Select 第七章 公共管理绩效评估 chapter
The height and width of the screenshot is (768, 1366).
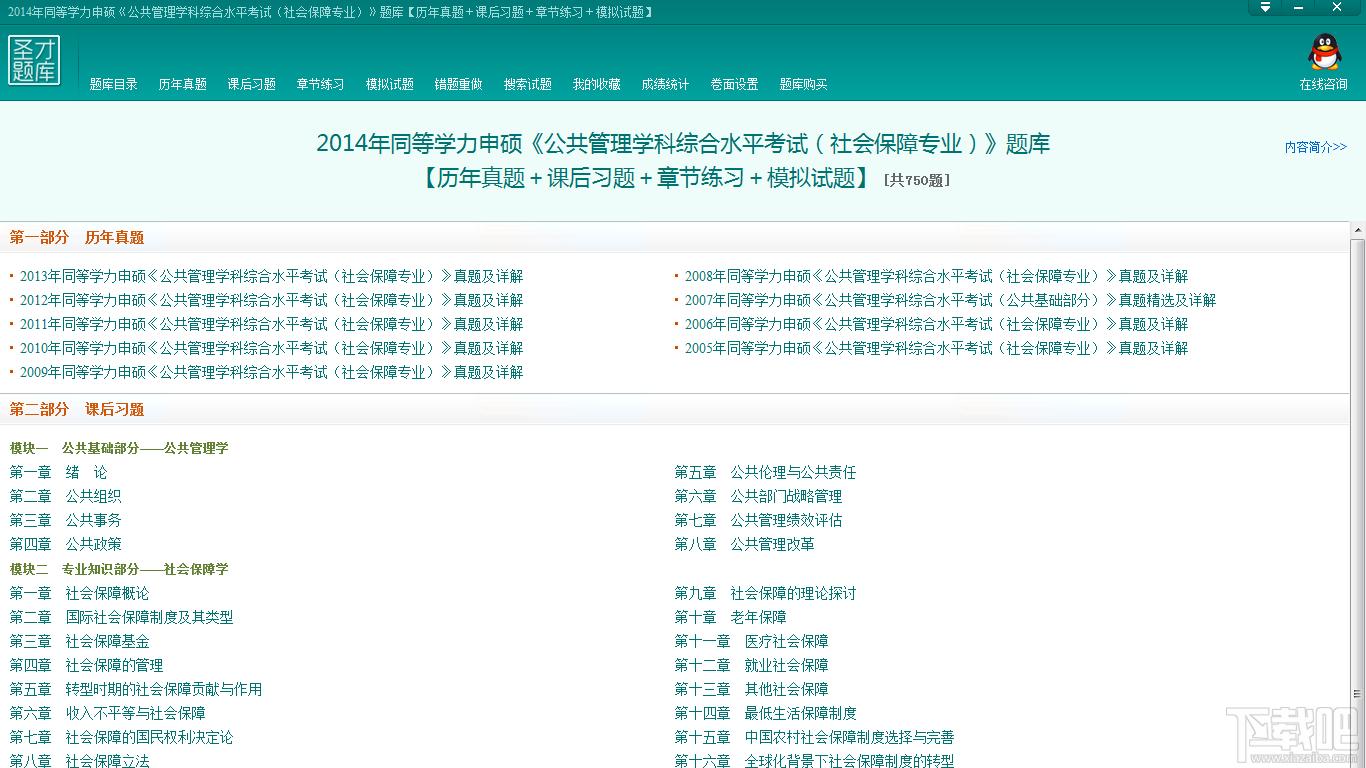759,521
